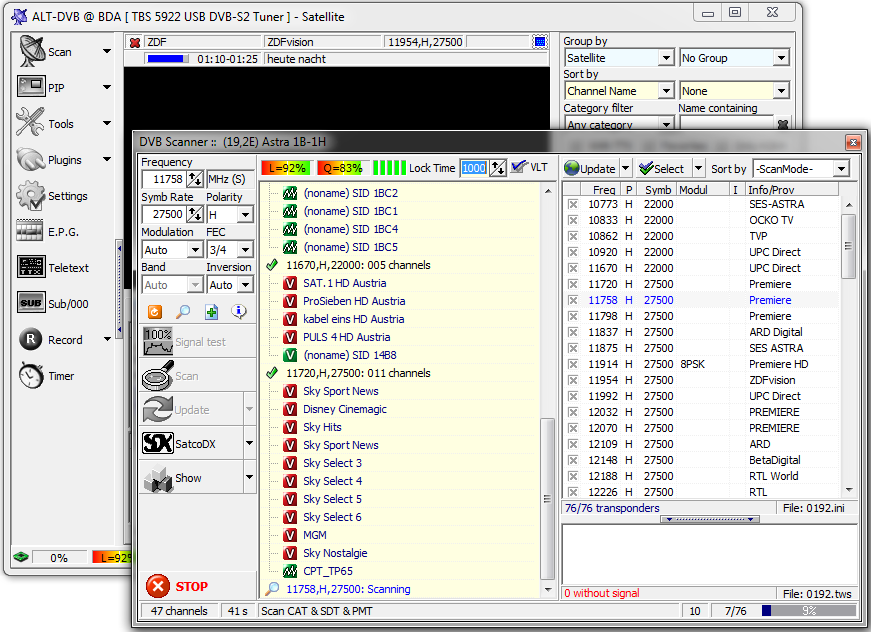Click the Frequency 11758 input field

click(x=163, y=179)
